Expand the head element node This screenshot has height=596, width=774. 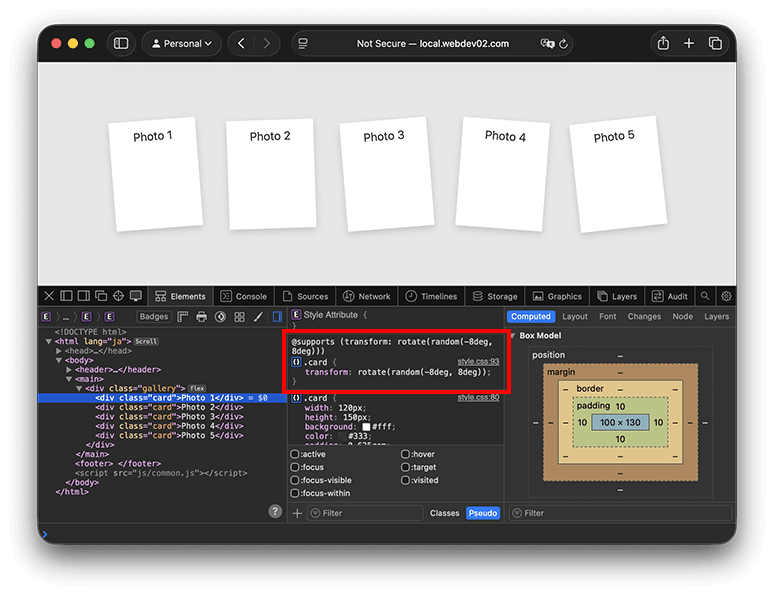(x=59, y=351)
